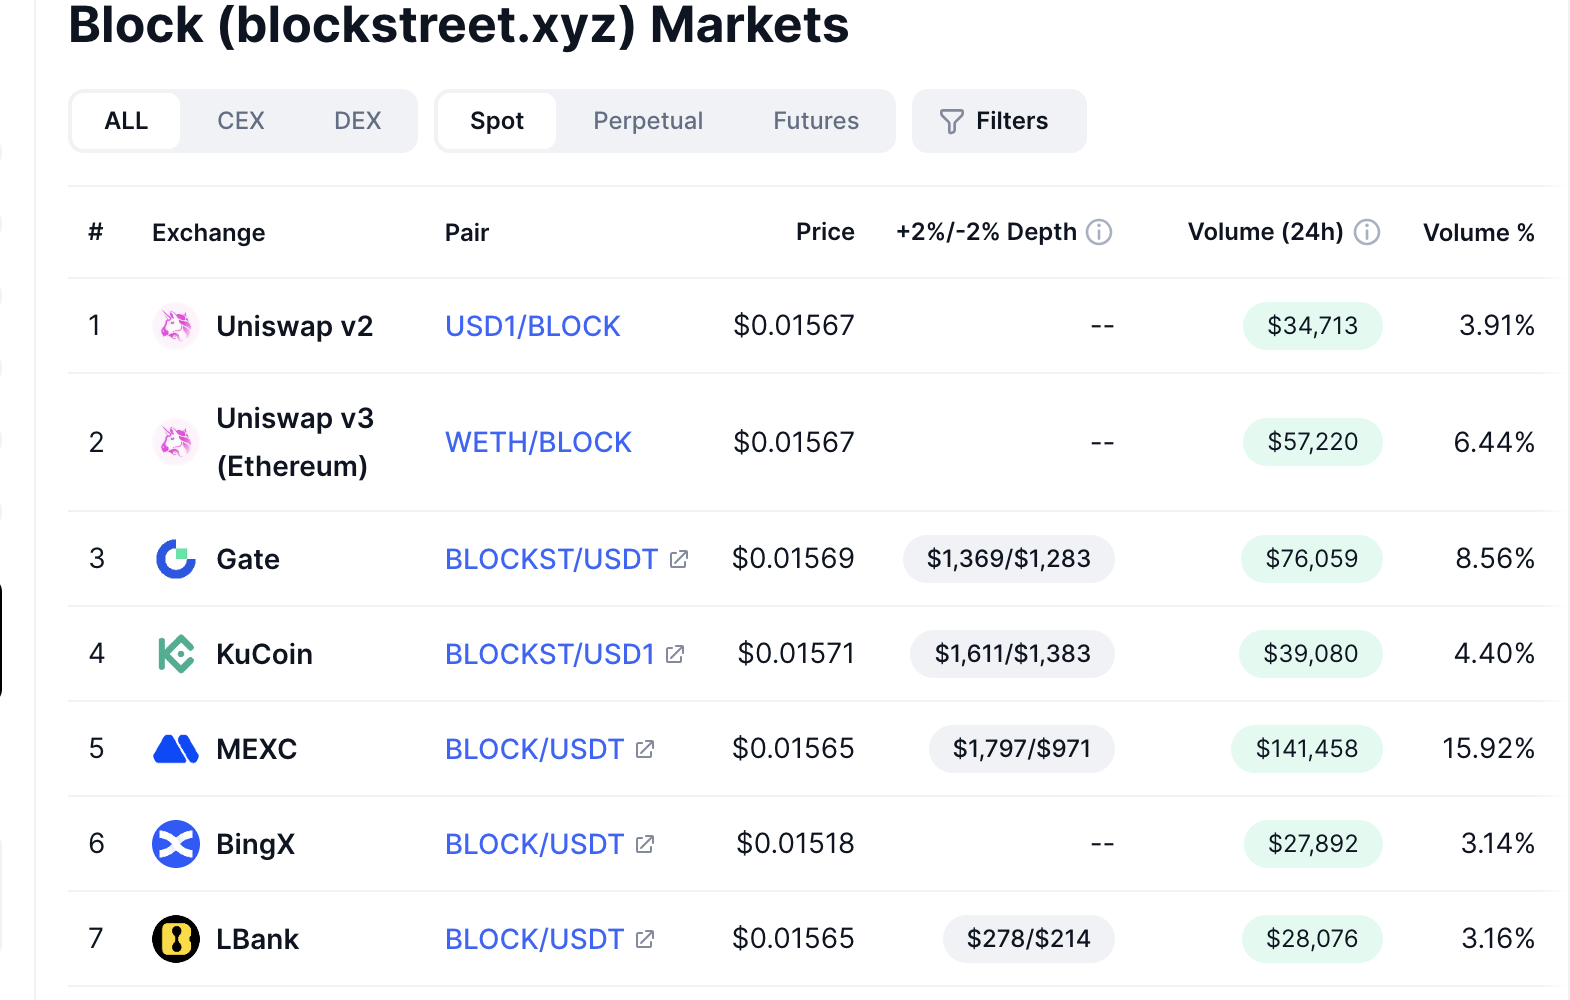Switch to the Futures markets tab
The width and height of the screenshot is (1570, 1000).
[x=816, y=121]
